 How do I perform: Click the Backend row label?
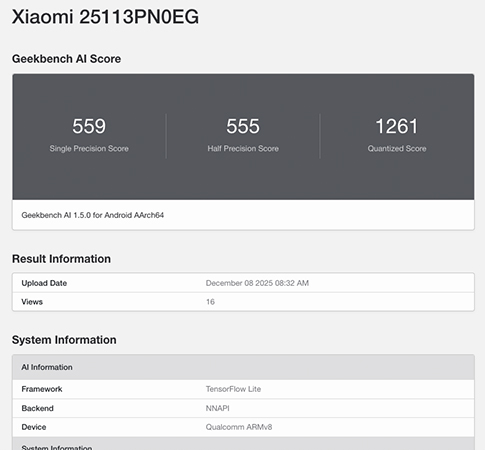click(37, 408)
